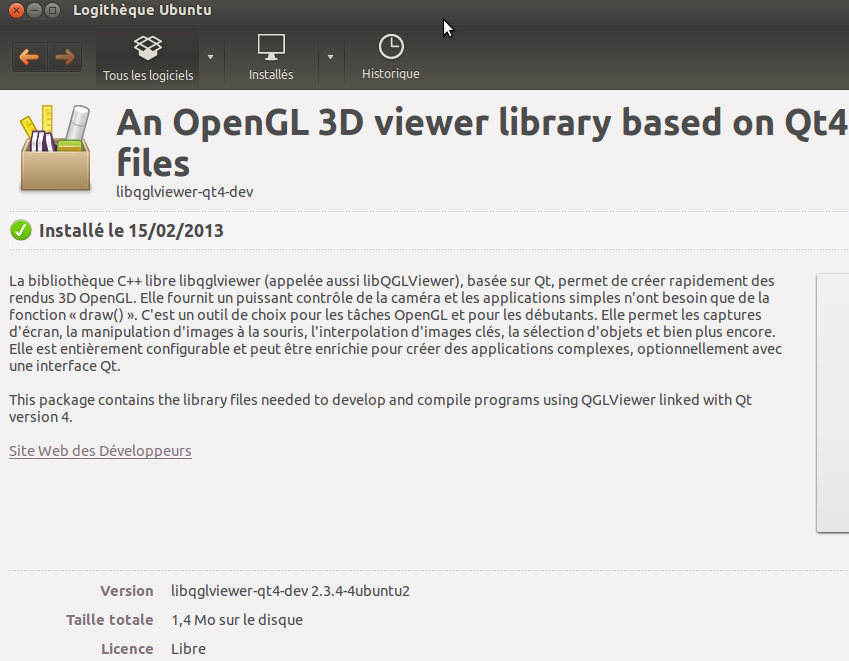The height and width of the screenshot is (661, 849).
Task: Click the green installed checkmark icon
Action: (20, 231)
